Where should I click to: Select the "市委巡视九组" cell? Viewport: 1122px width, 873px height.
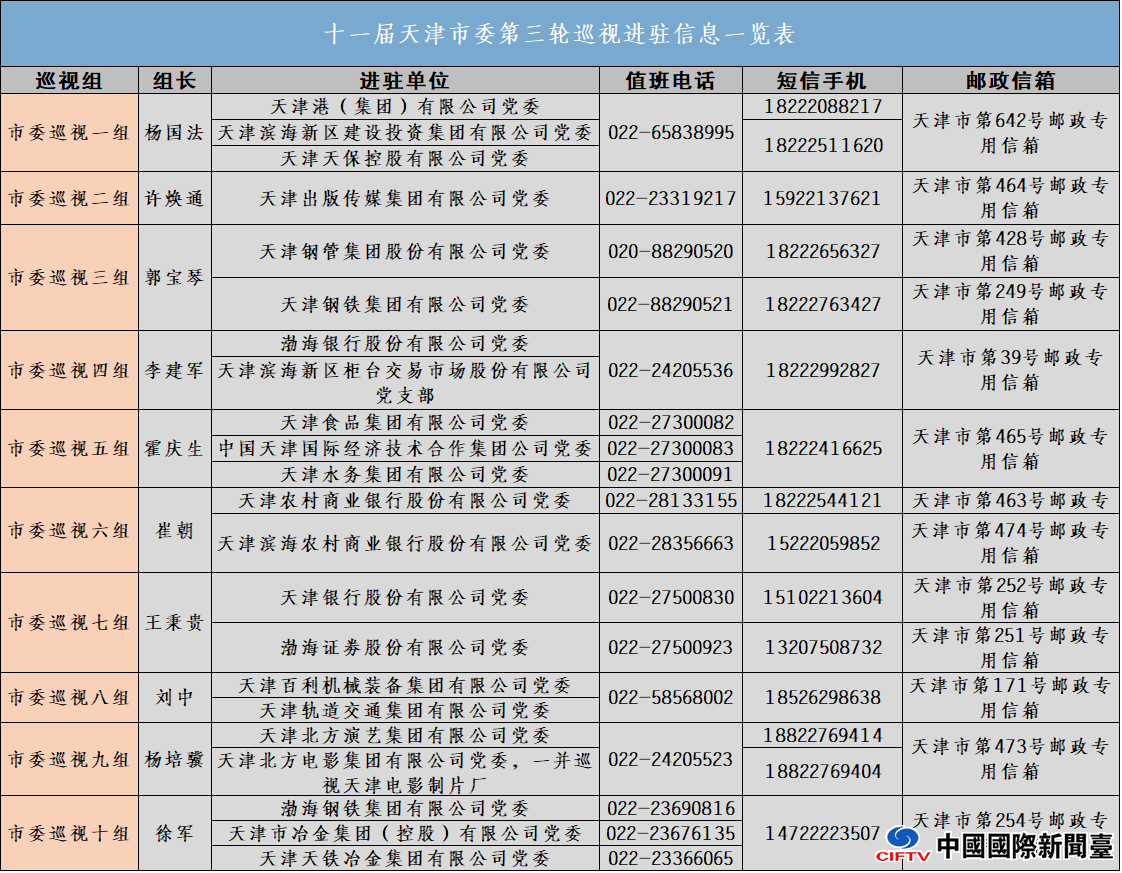point(69,759)
